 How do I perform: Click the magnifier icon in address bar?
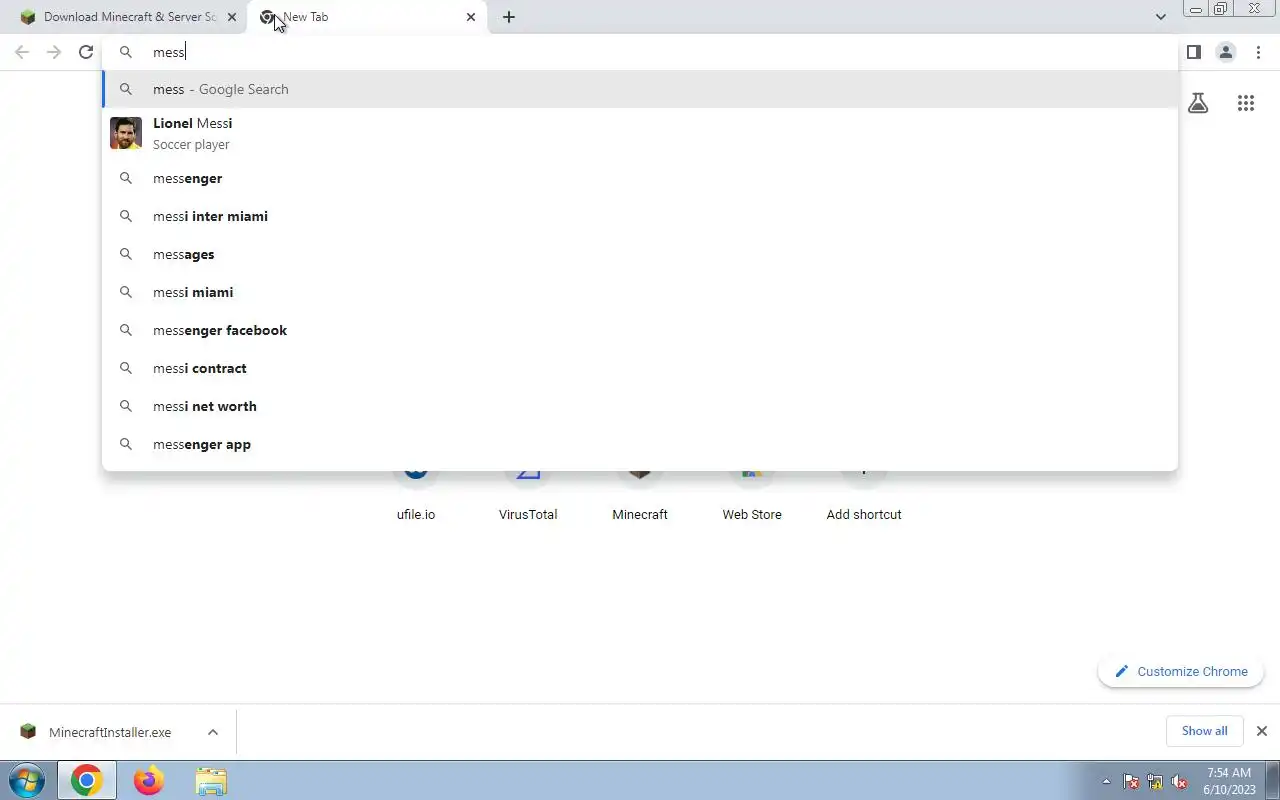coord(126,52)
